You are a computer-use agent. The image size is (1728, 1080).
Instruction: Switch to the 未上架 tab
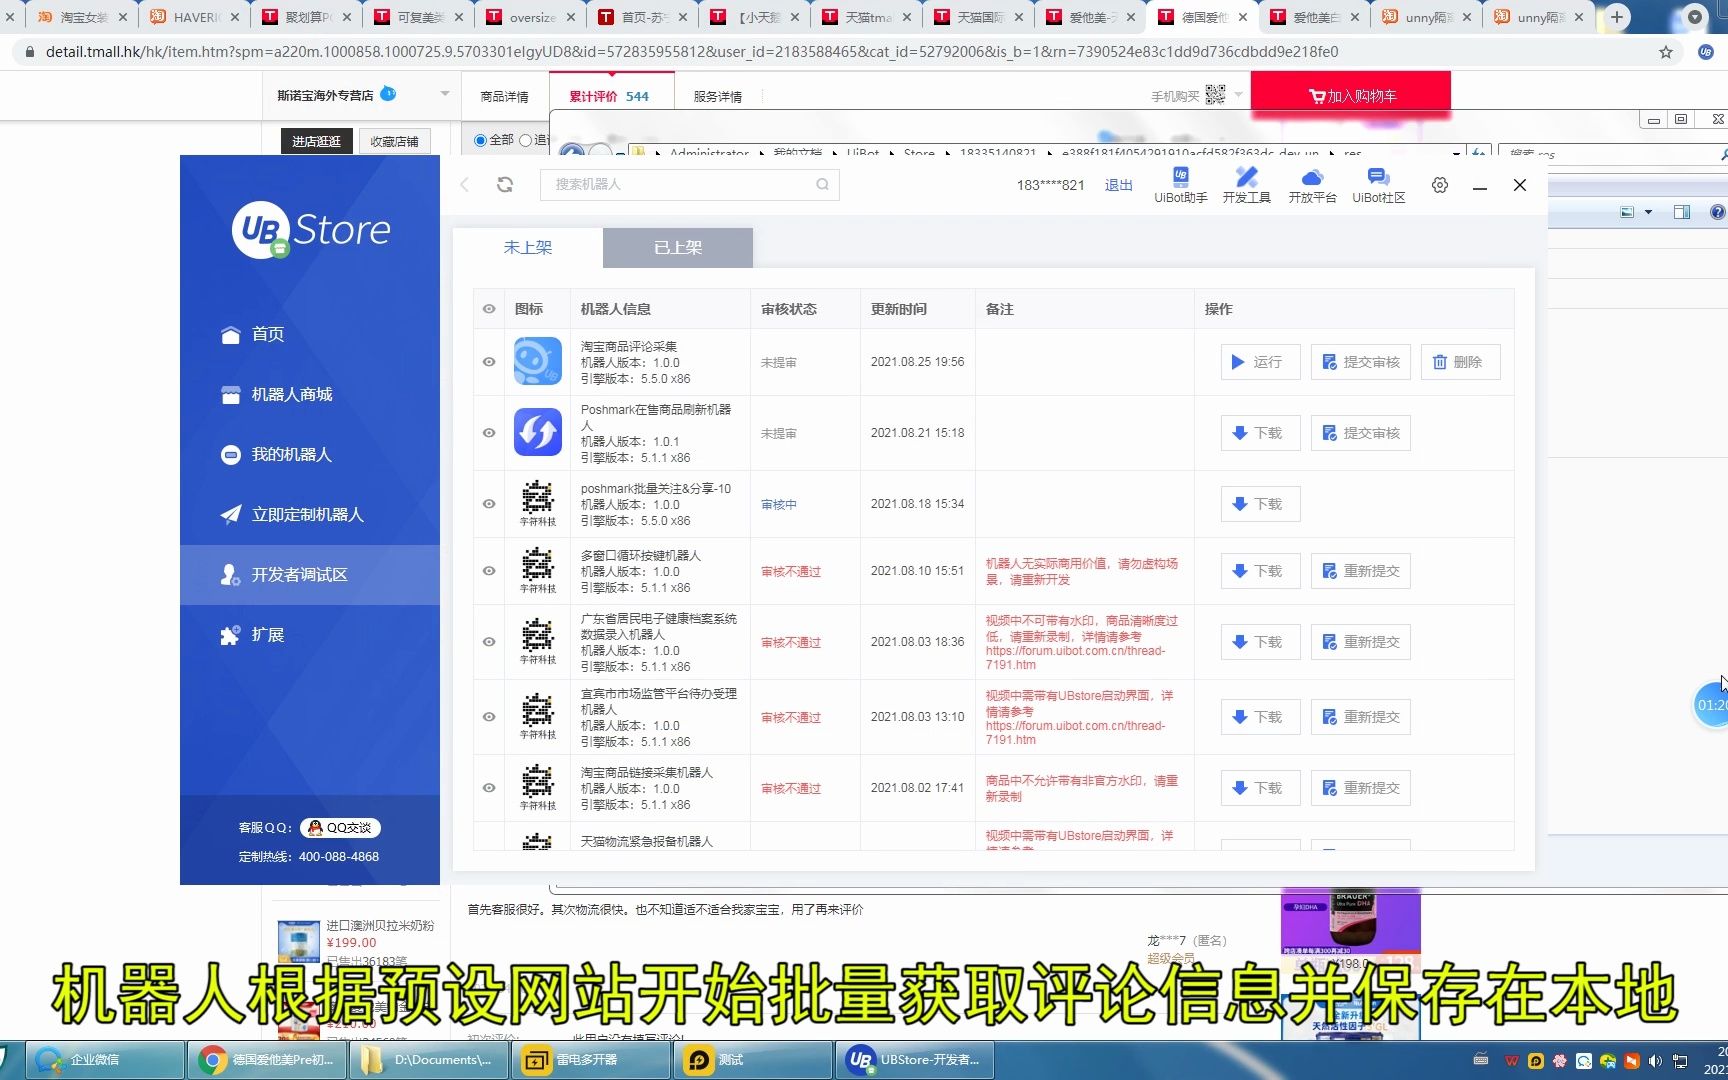pos(528,247)
